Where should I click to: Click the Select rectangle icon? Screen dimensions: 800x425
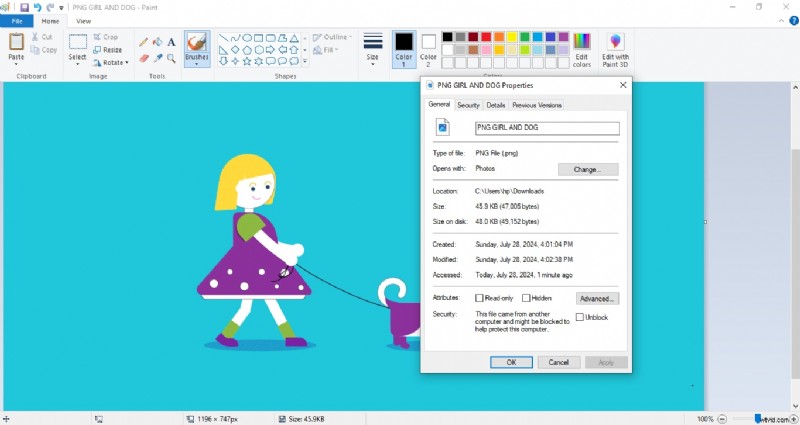coord(78,42)
